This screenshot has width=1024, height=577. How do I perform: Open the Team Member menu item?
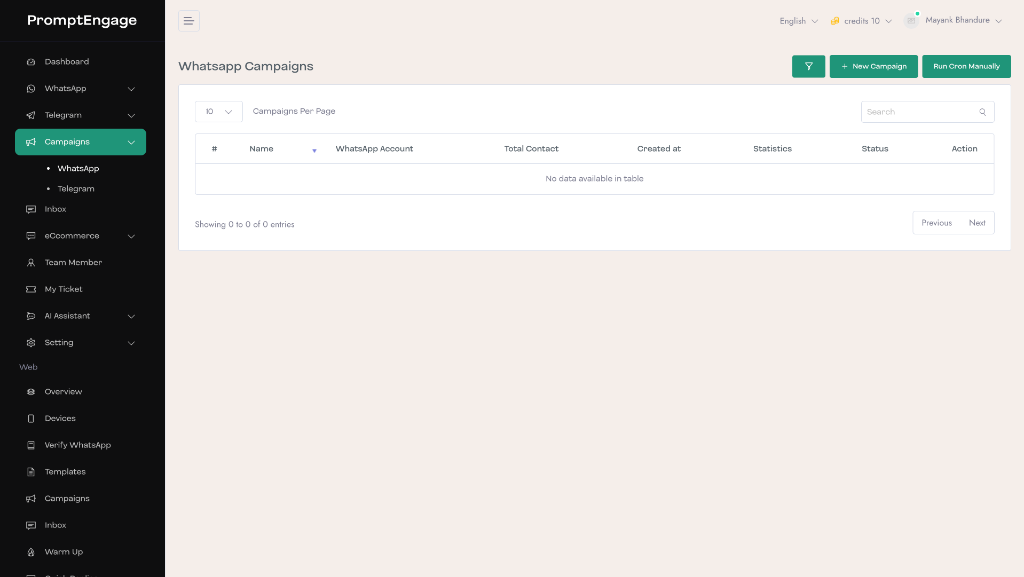(x=80, y=263)
